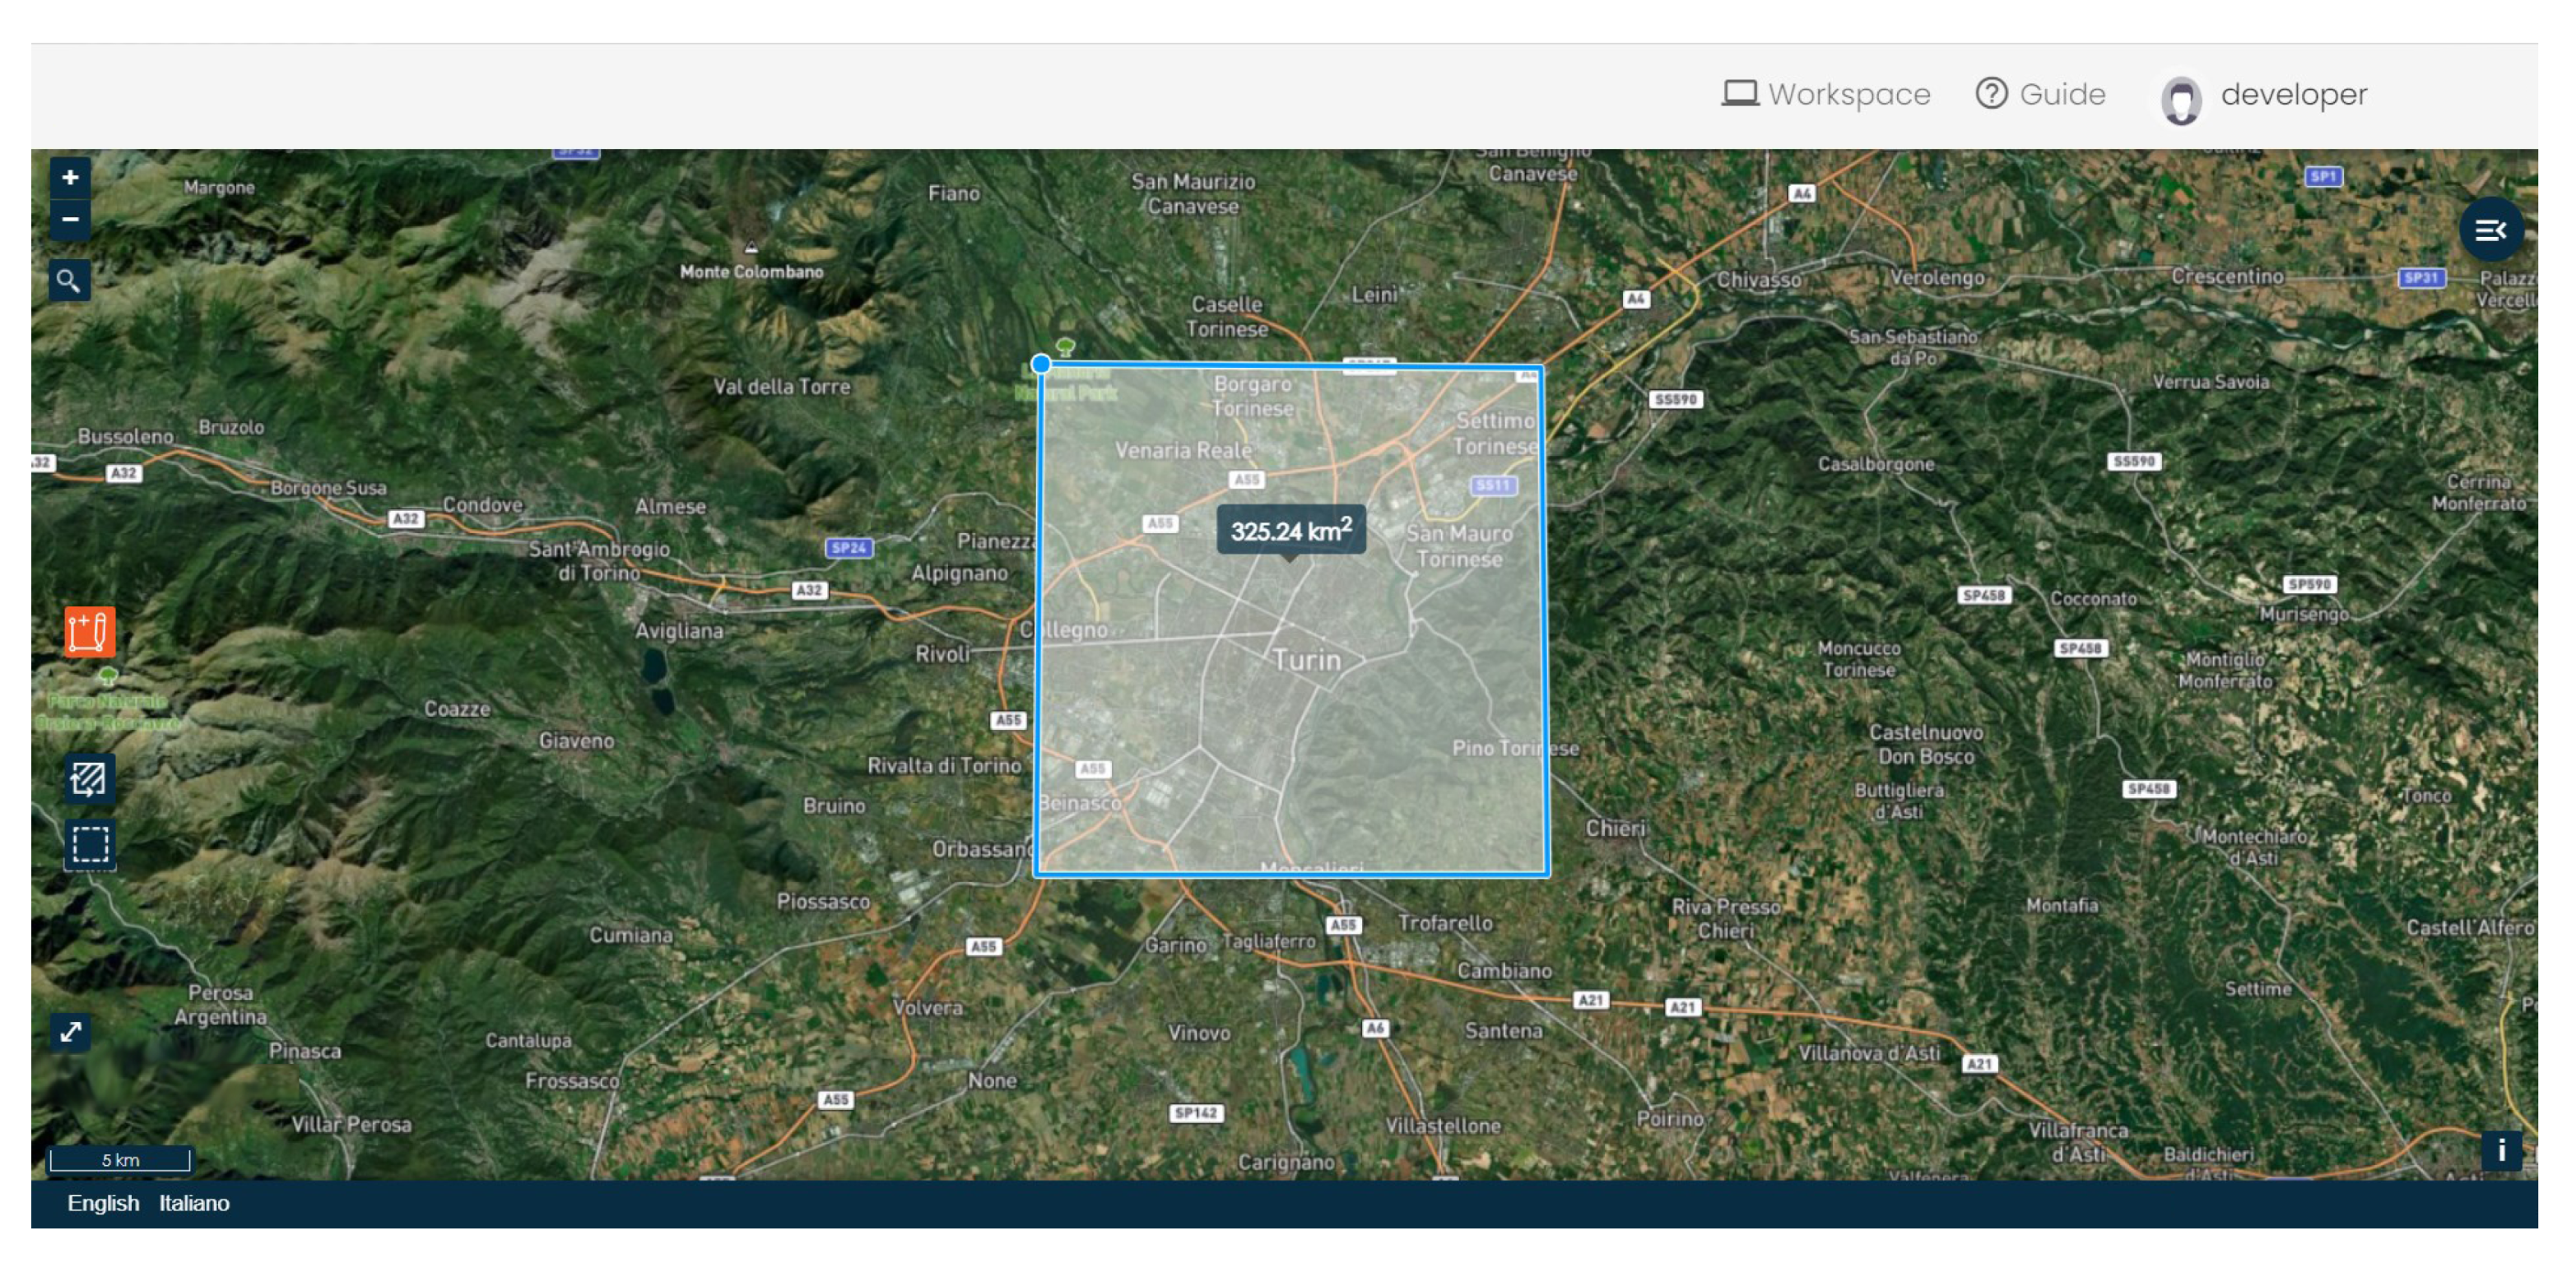This screenshot has height=1263, width=2576.
Task: Click the 5 km scale bar
Action: 120,1159
